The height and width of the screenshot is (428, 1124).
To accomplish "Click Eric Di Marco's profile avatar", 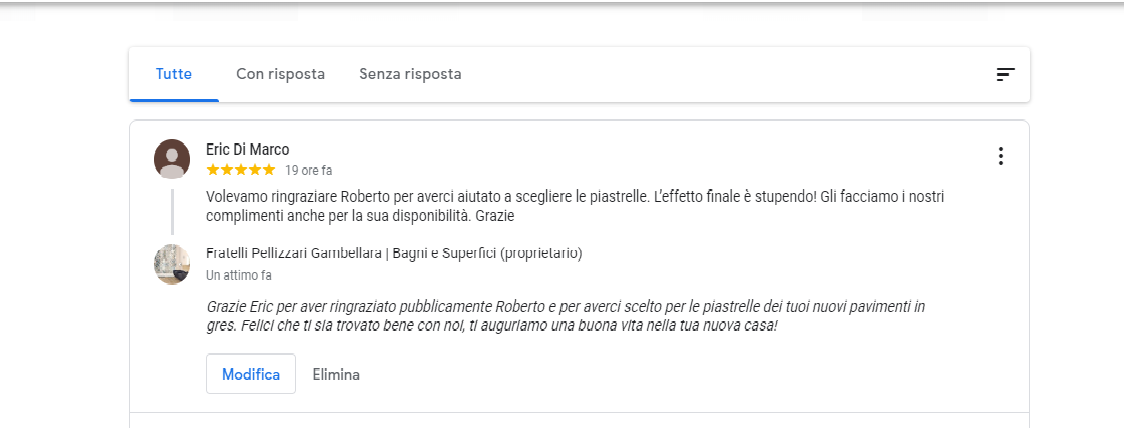I will (172, 158).
